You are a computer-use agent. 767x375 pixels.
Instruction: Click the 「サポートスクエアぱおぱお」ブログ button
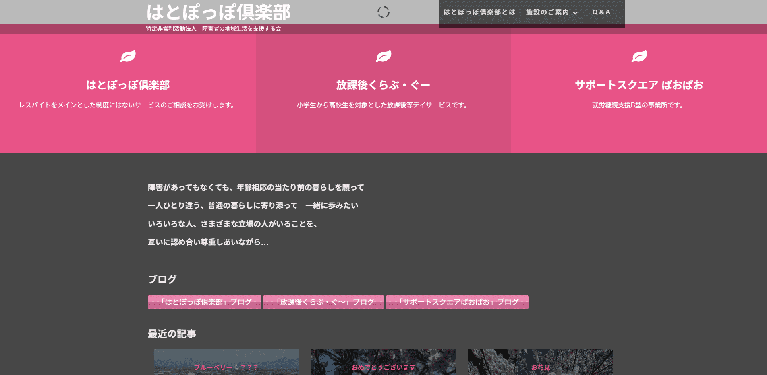(457, 302)
